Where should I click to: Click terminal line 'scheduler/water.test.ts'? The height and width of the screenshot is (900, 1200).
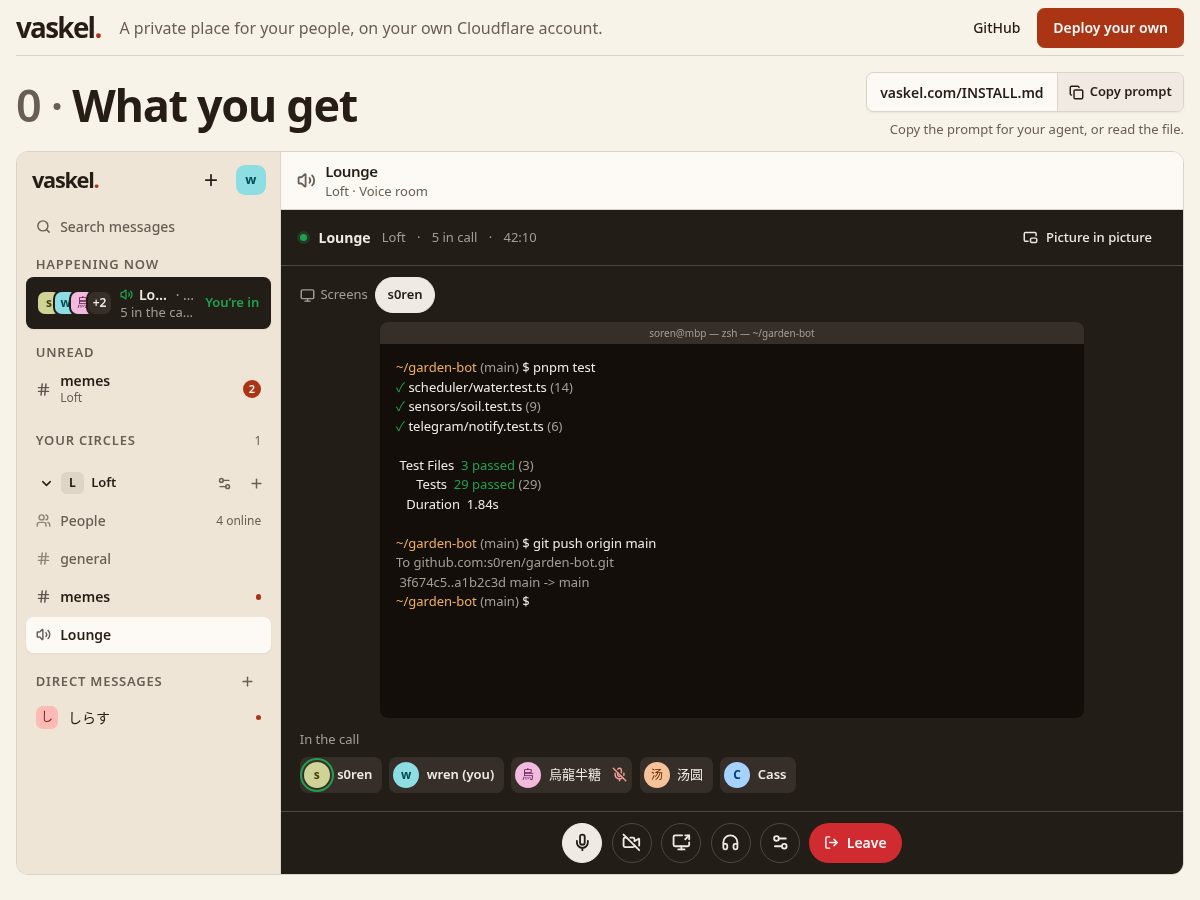477,387
